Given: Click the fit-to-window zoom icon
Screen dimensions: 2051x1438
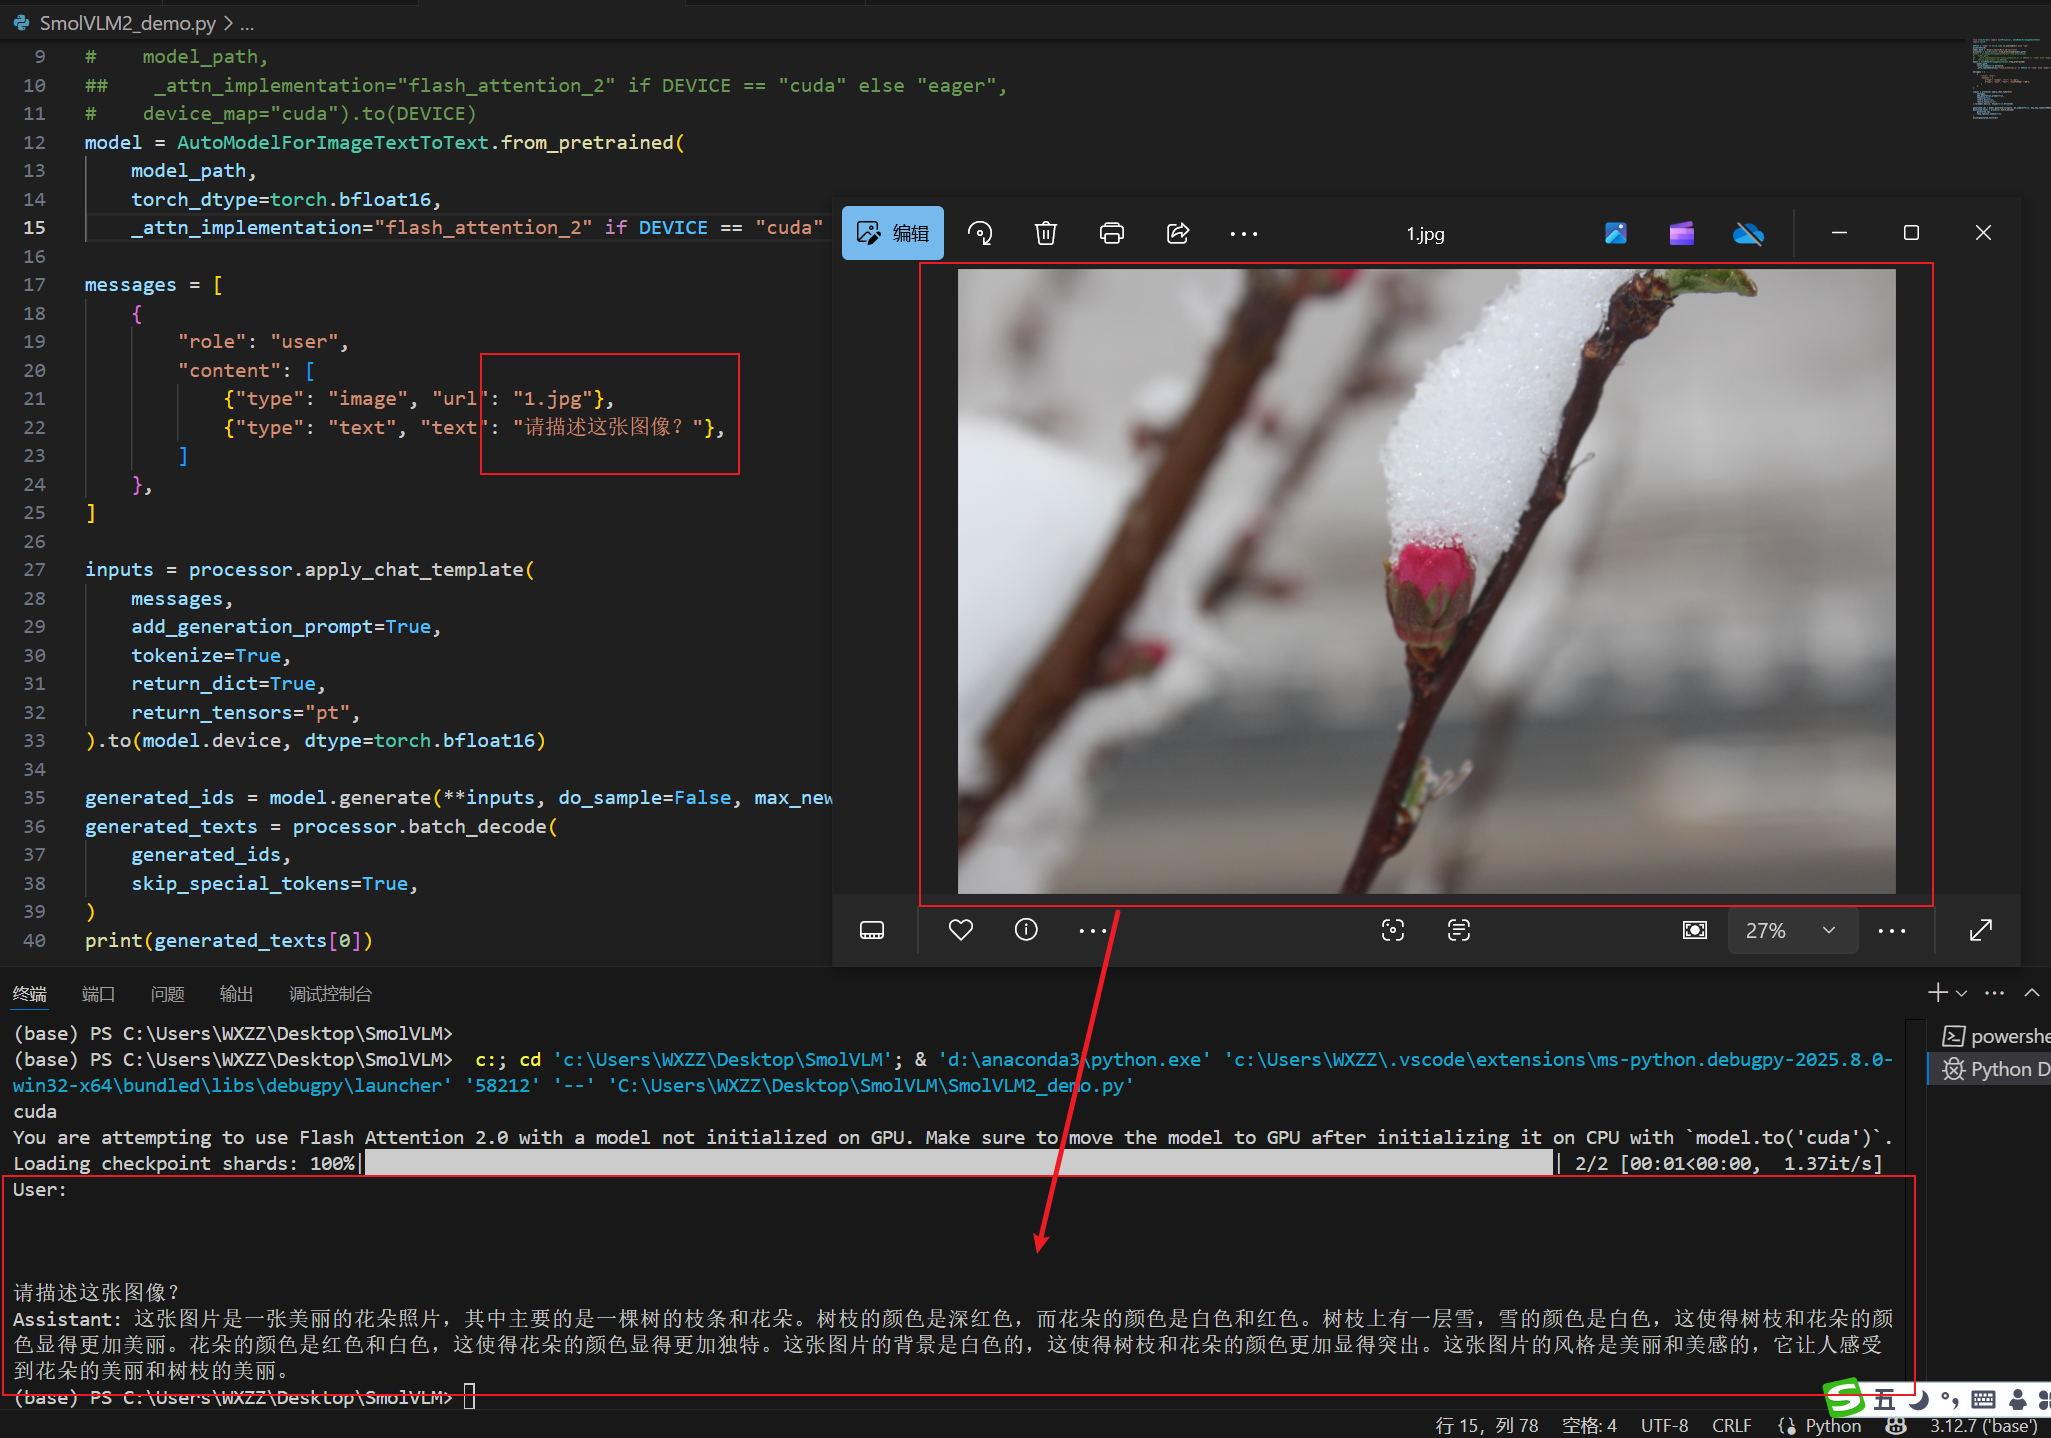Looking at the screenshot, I should 1695,931.
